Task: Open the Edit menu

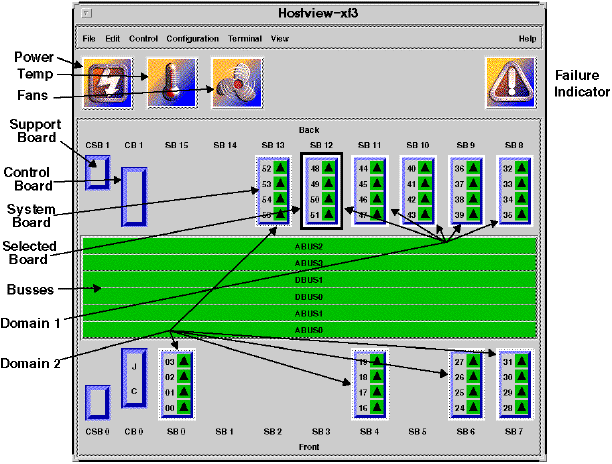Action: 111,38
